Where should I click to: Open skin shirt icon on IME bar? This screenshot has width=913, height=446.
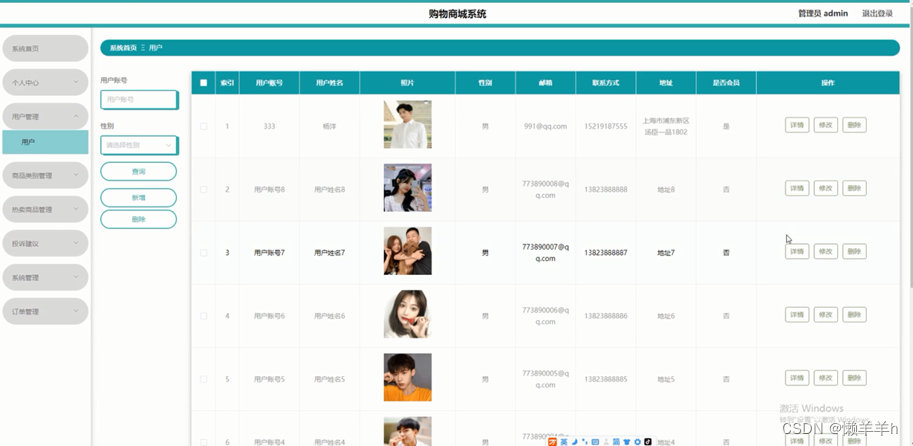tap(627, 442)
